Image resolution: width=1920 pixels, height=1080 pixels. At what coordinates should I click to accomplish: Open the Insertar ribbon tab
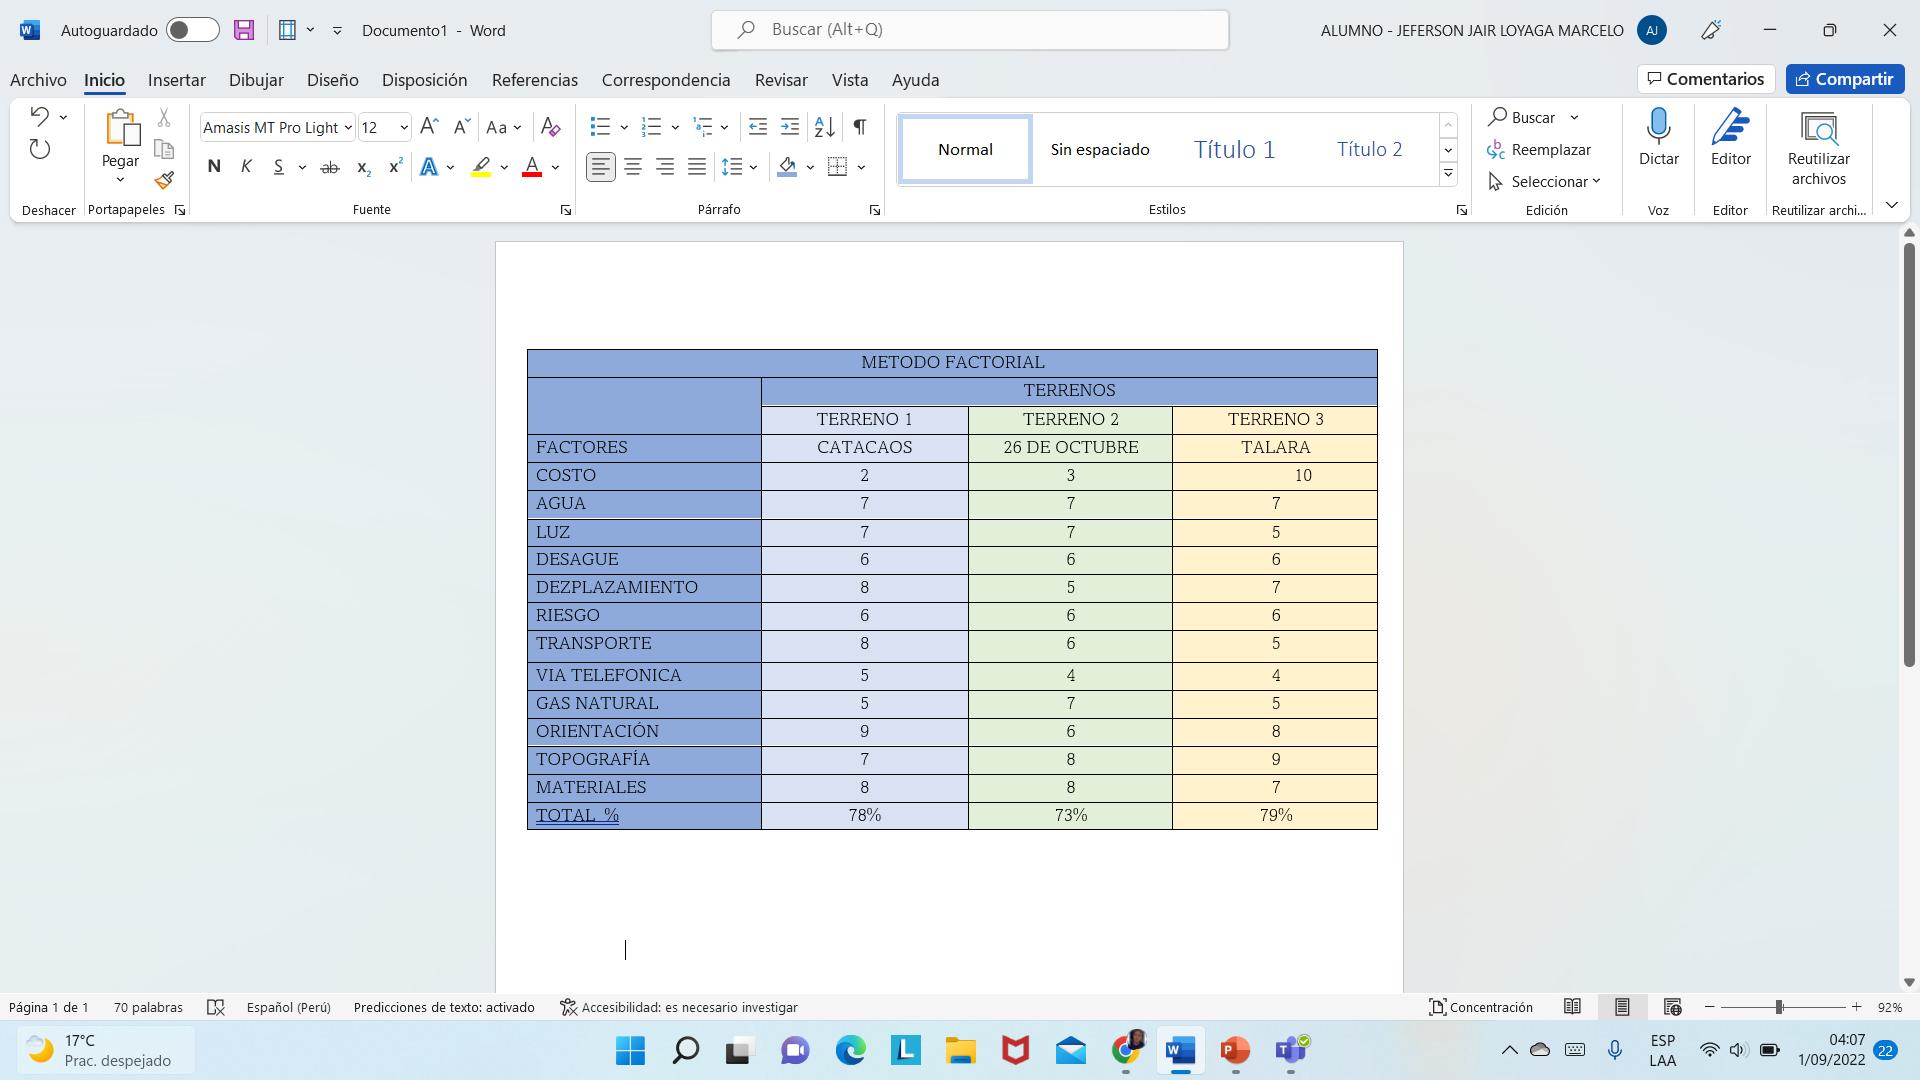(x=176, y=80)
